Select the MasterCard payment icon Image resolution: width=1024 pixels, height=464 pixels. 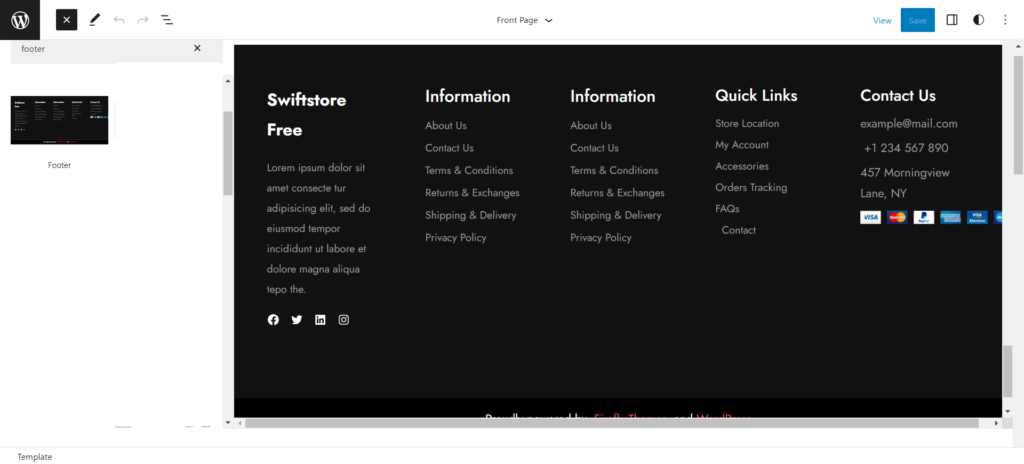897,217
